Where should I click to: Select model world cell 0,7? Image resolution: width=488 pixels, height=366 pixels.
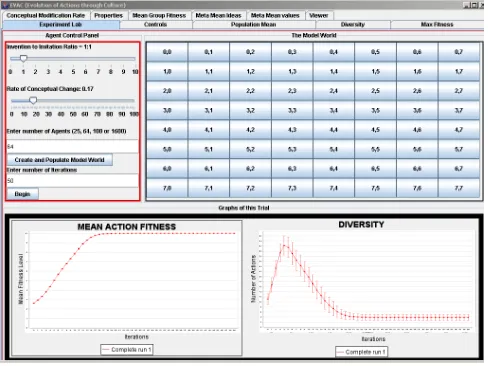(x=459, y=52)
